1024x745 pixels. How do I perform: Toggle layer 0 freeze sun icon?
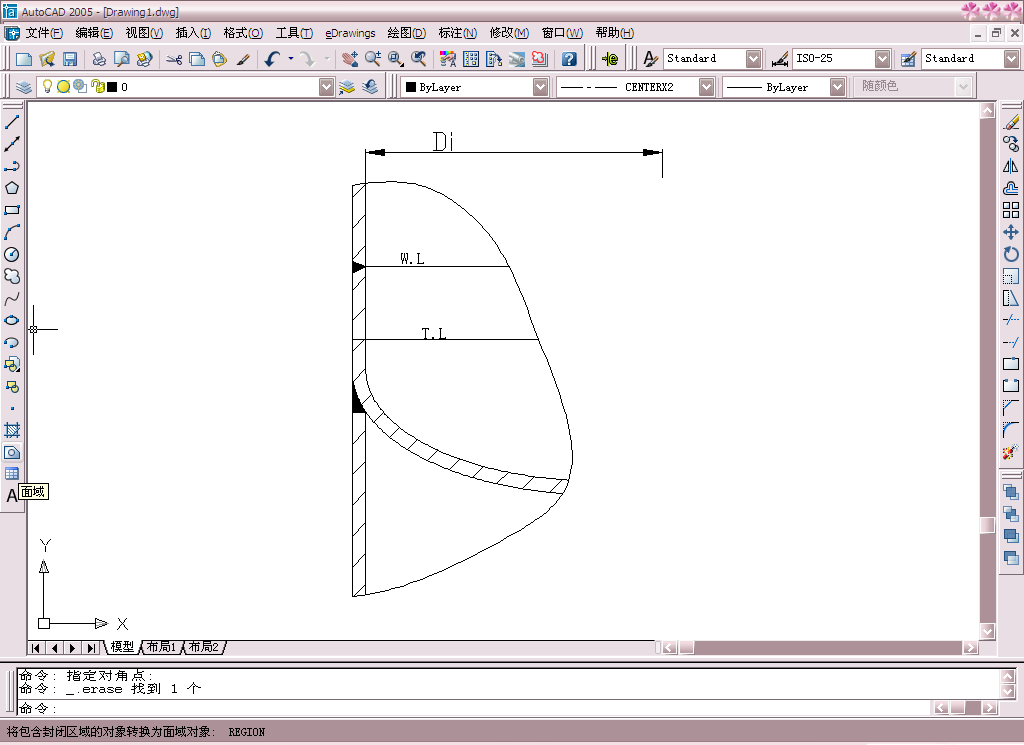[62, 87]
